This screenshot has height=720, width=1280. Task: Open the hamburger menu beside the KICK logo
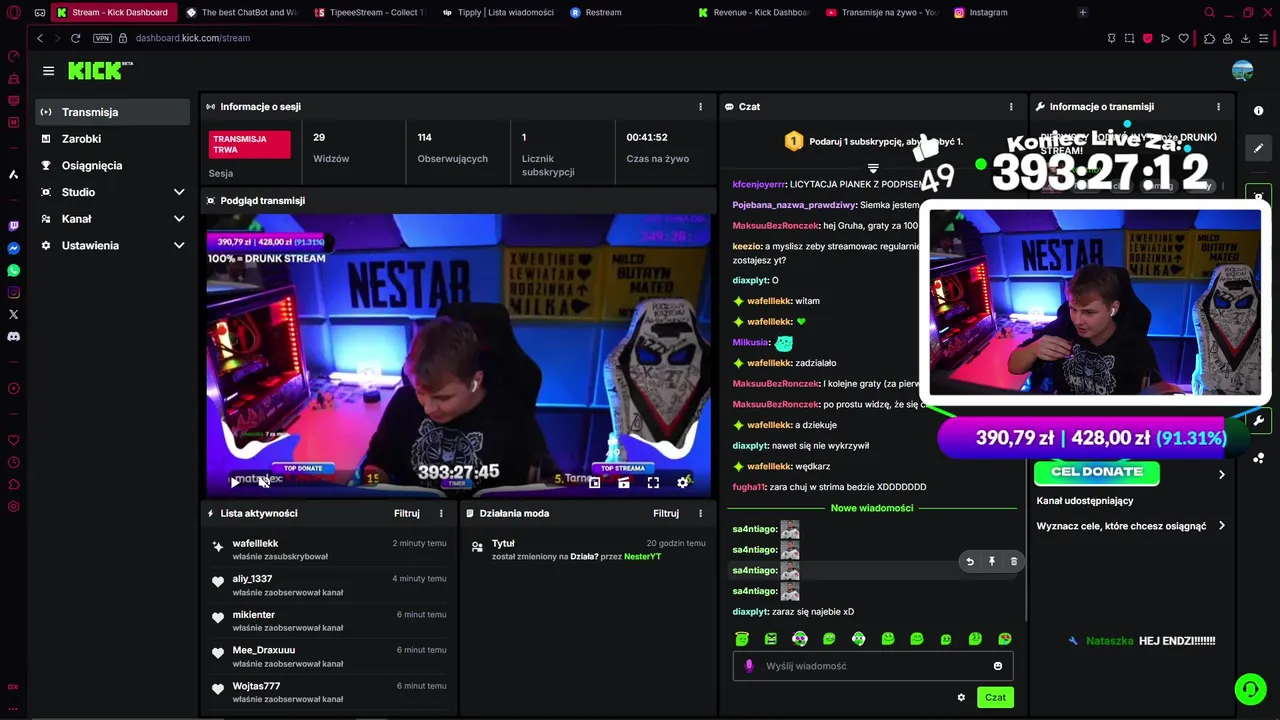[x=48, y=71]
